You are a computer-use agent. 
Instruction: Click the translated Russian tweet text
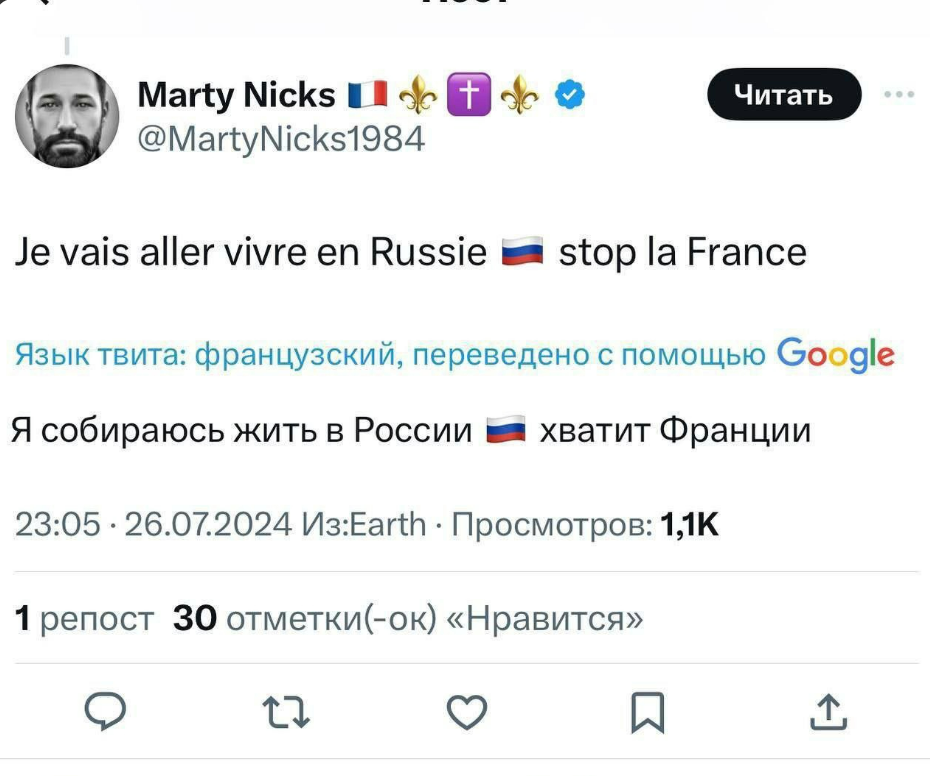[411, 431]
